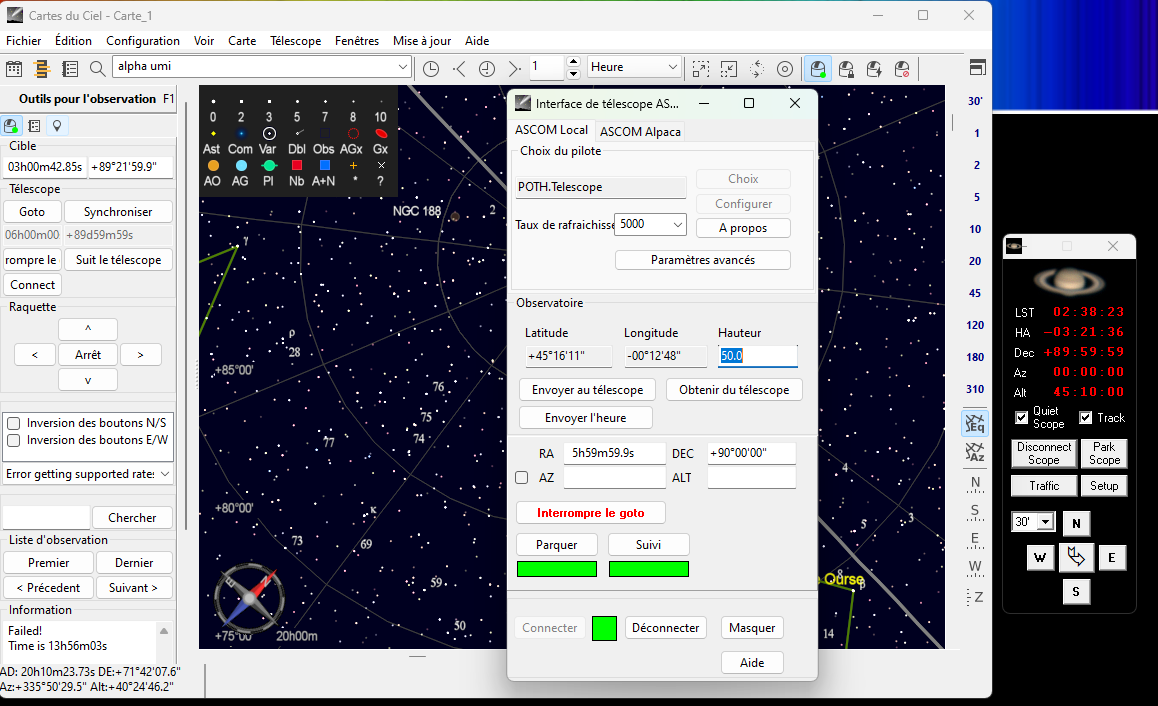Enable Inversion des boutons N/S checkbox

pyautogui.click(x=14, y=423)
